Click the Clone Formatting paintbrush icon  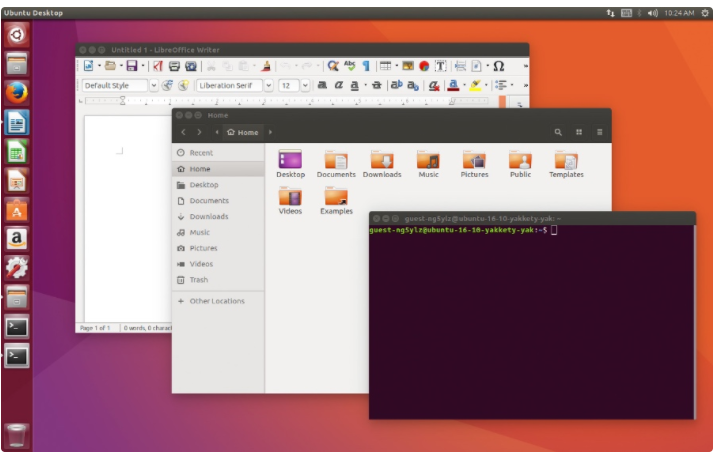pos(266,66)
